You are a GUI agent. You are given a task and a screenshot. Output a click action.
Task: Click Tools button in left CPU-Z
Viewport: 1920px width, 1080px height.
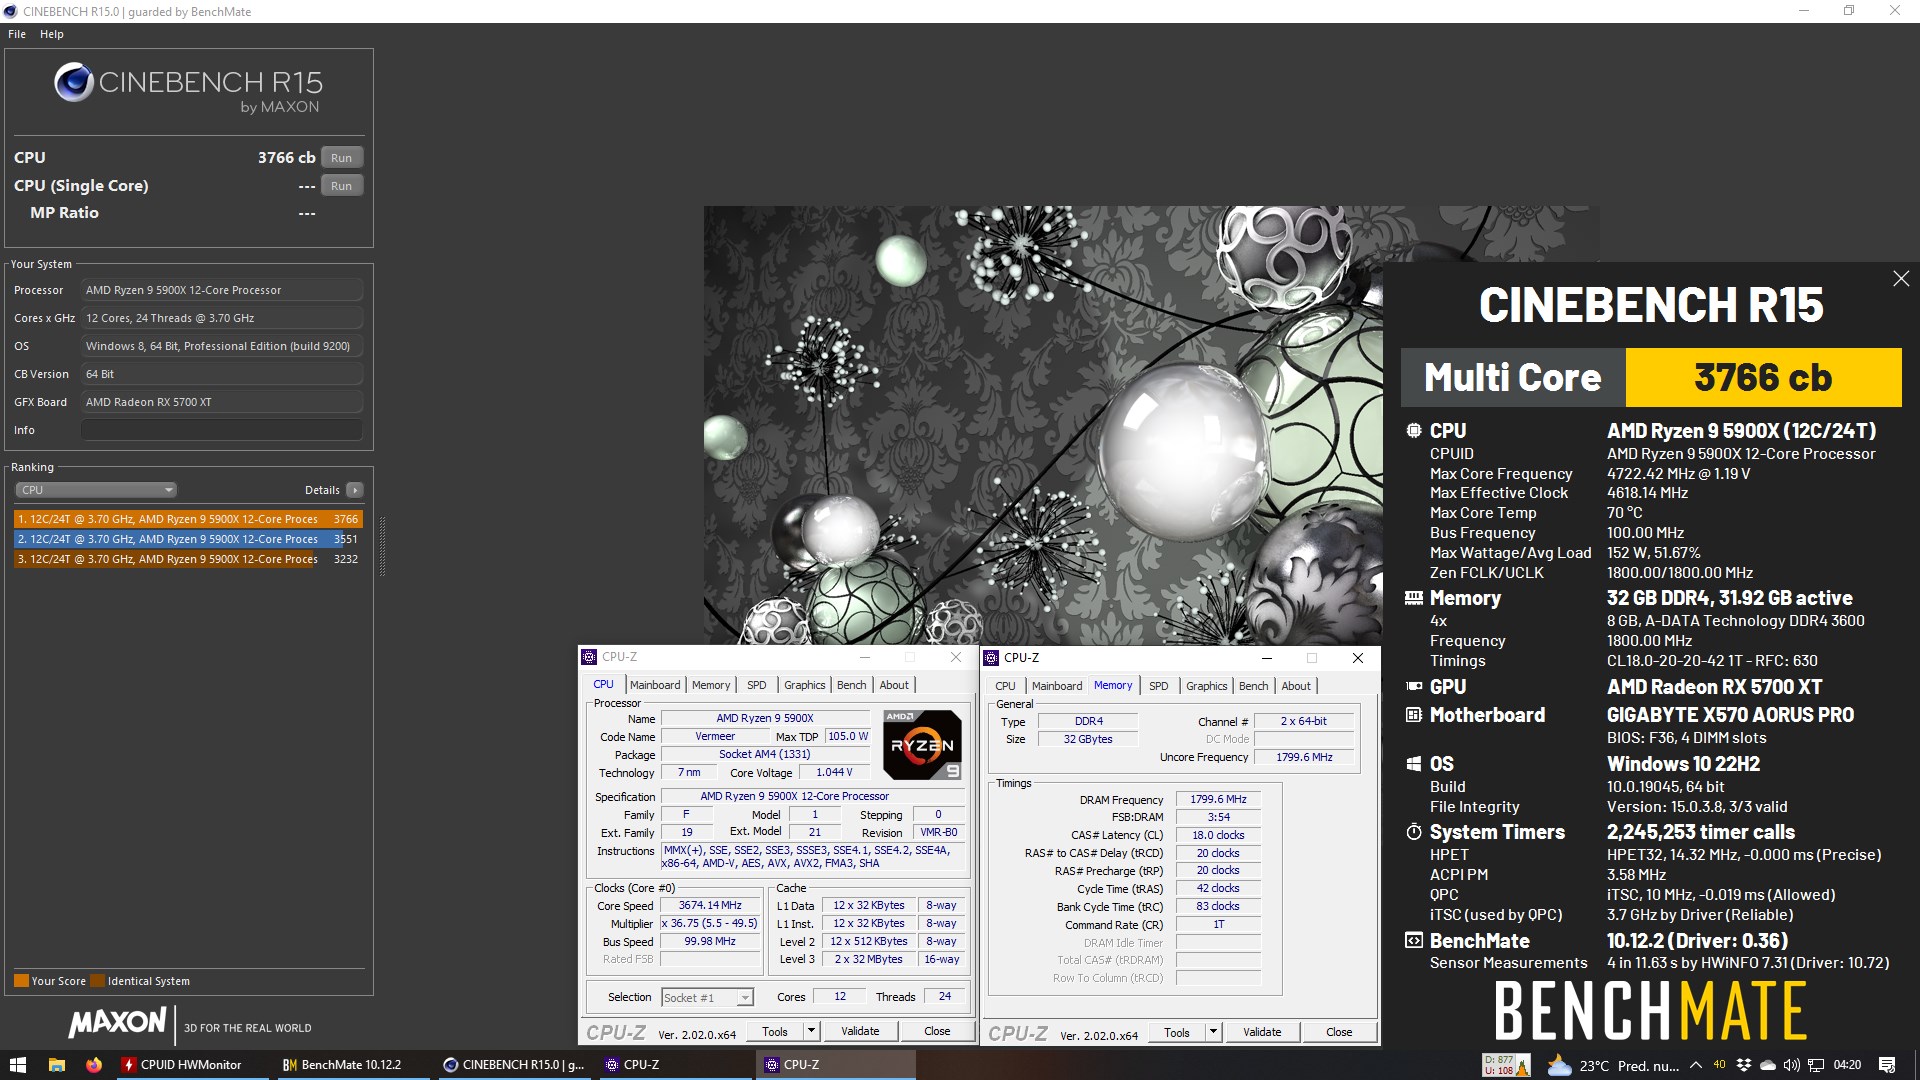tap(775, 1032)
